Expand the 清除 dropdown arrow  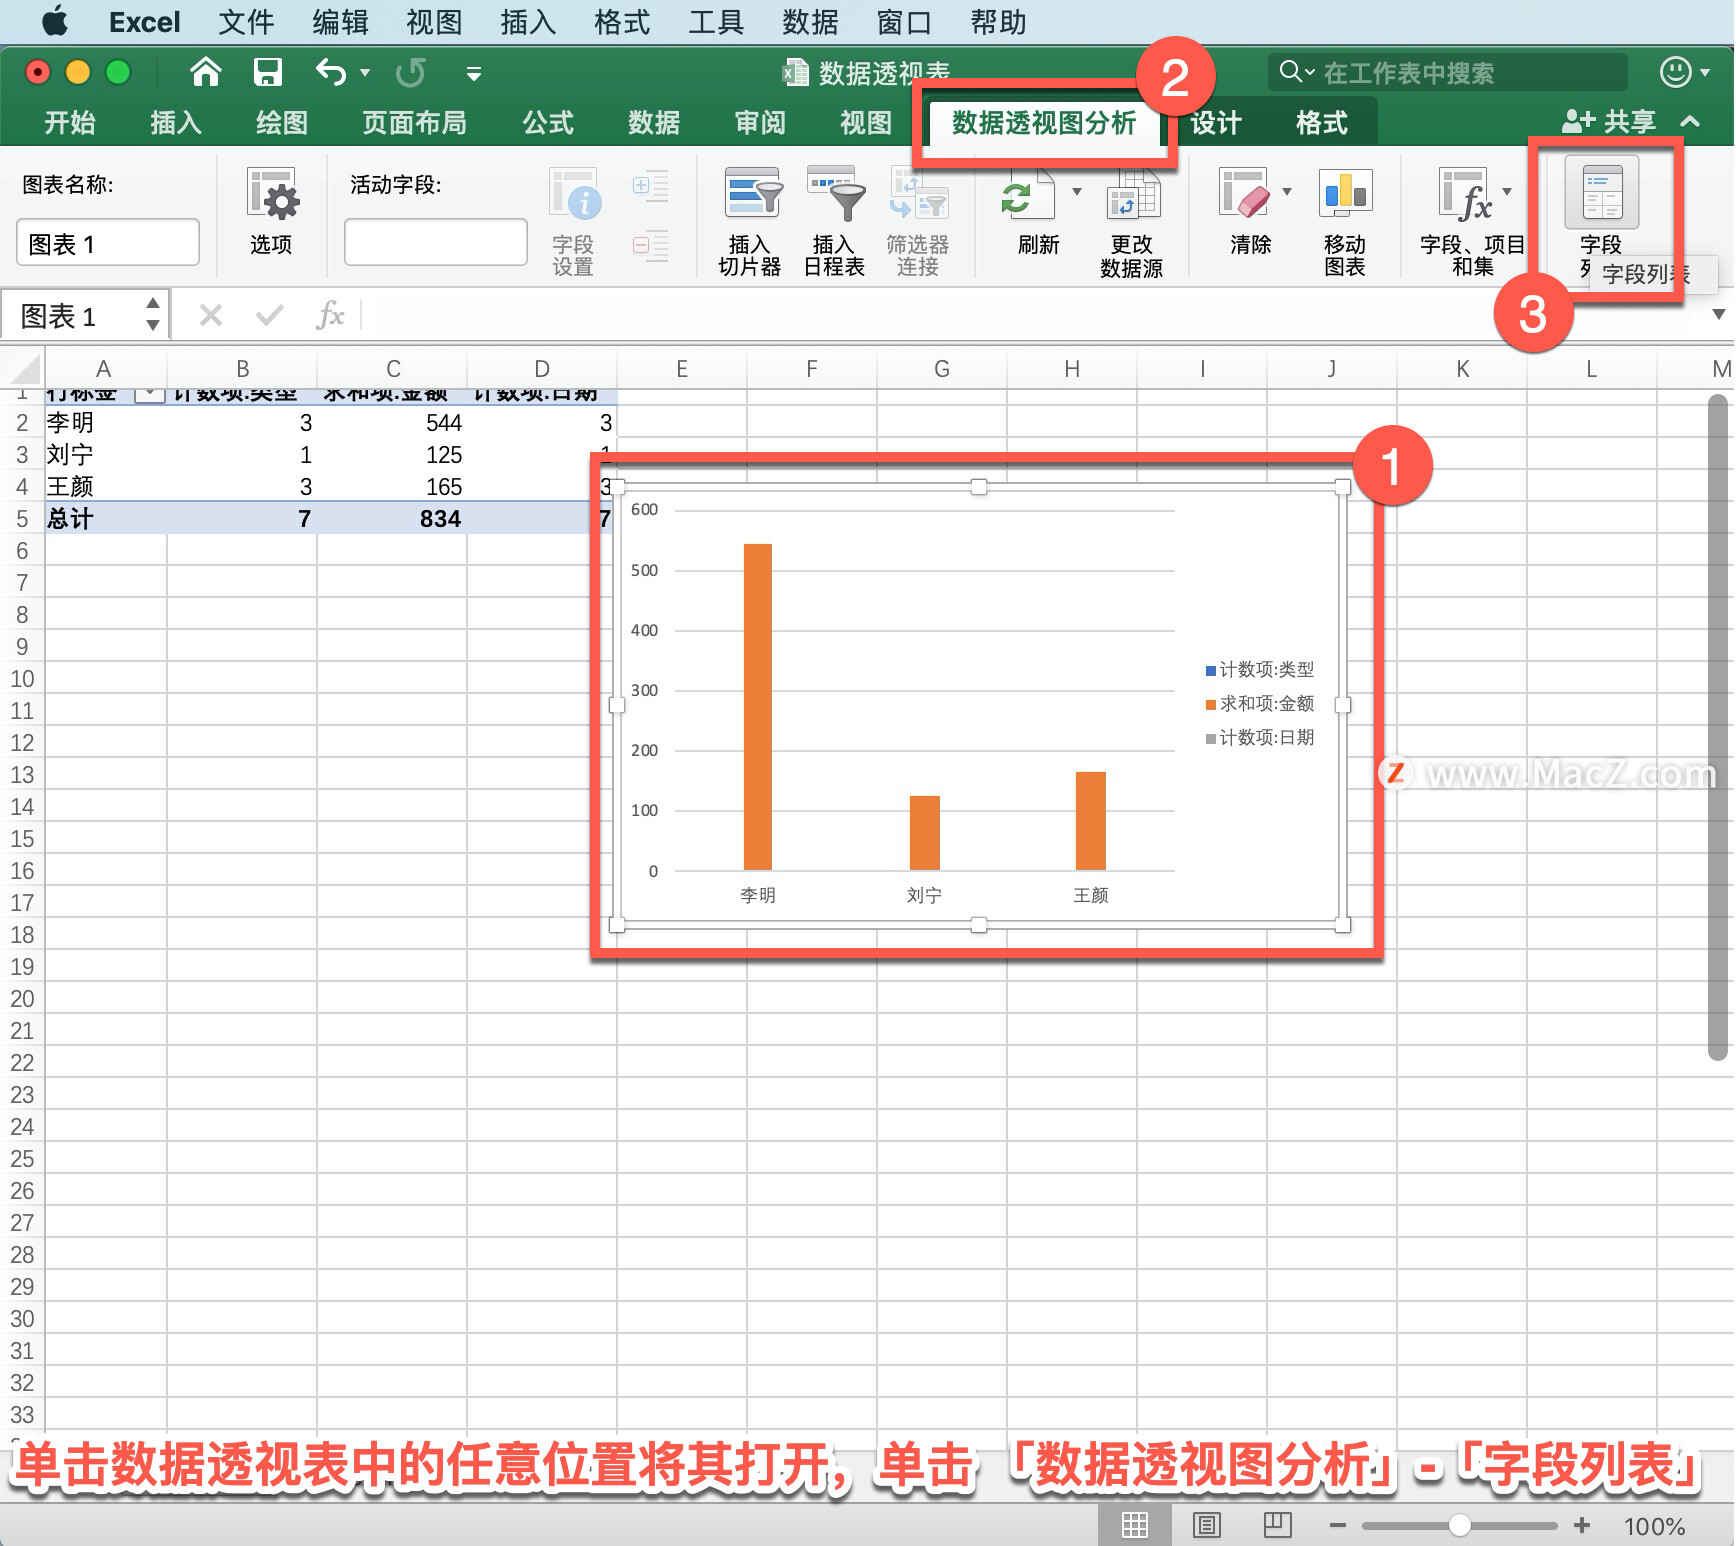tap(1287, 191)
